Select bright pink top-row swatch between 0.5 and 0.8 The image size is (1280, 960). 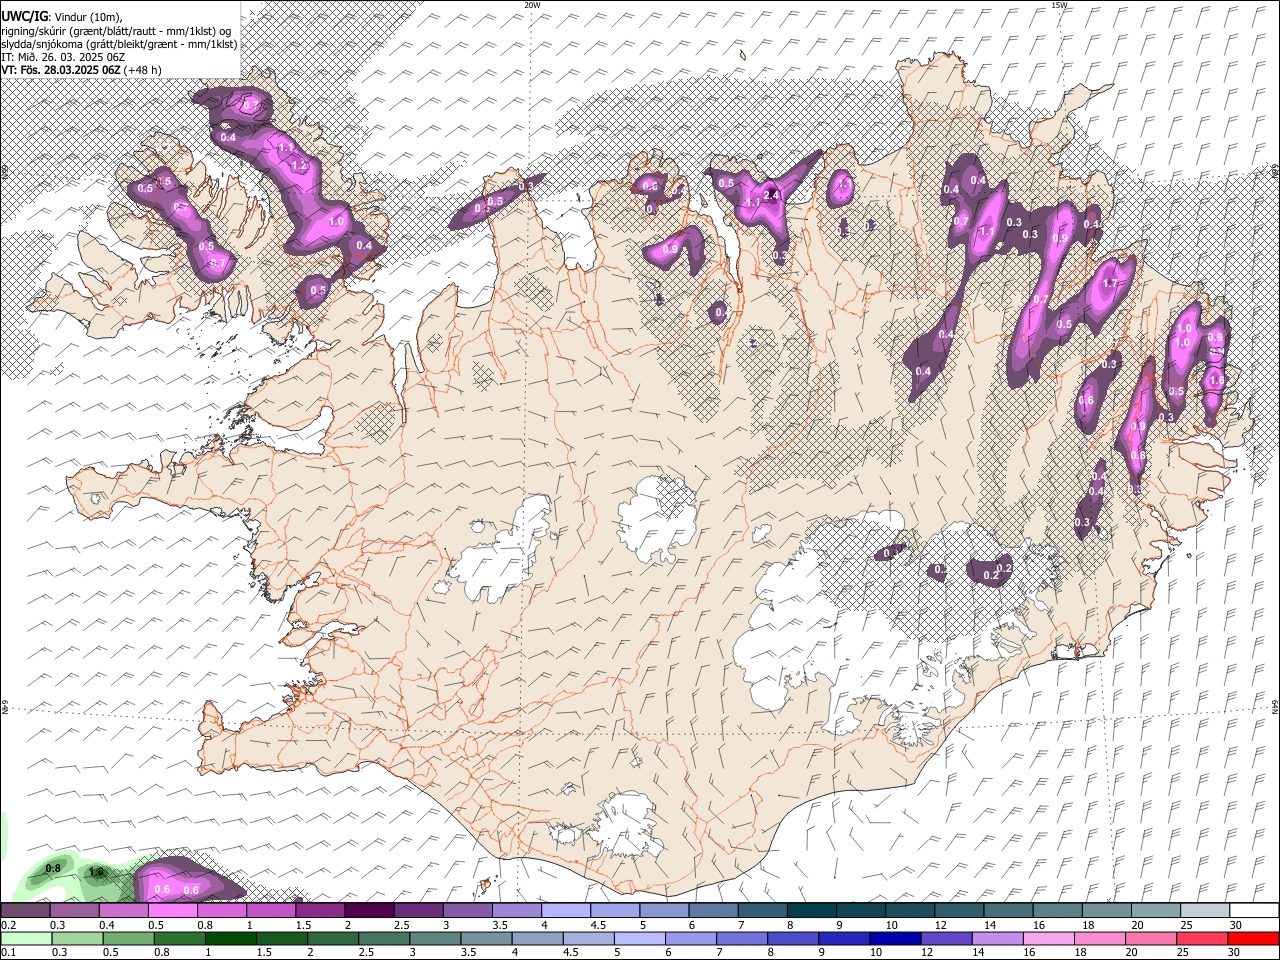(172, 911)
